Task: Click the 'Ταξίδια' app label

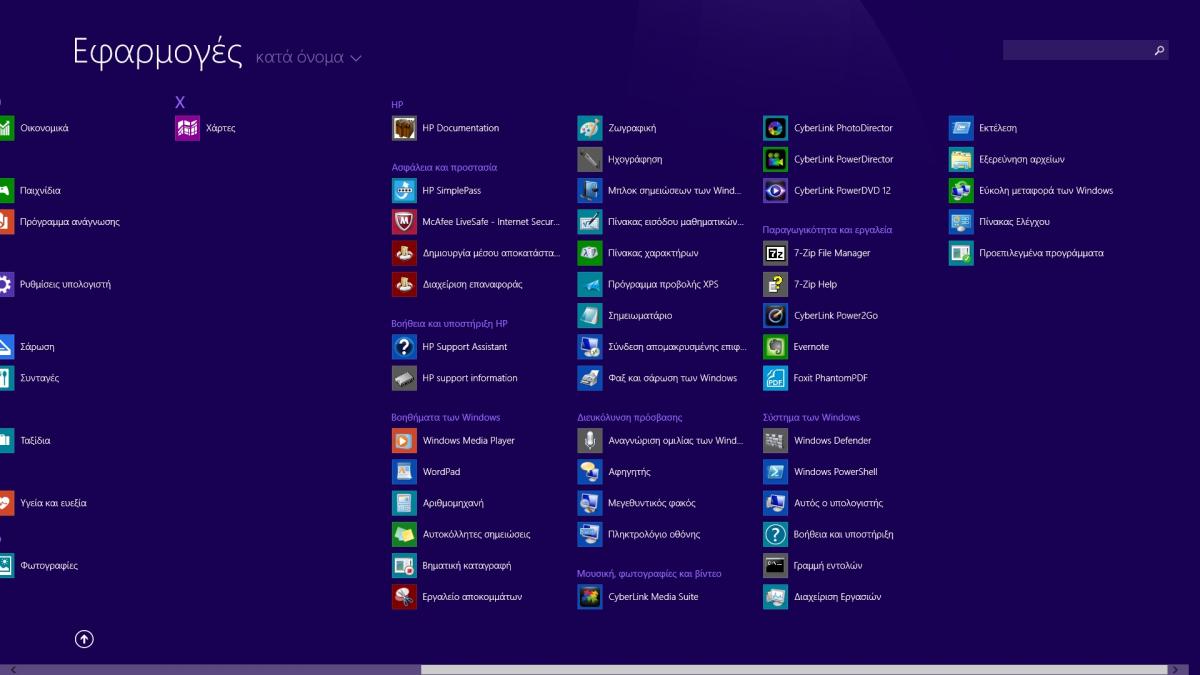Action: (35, 440)
